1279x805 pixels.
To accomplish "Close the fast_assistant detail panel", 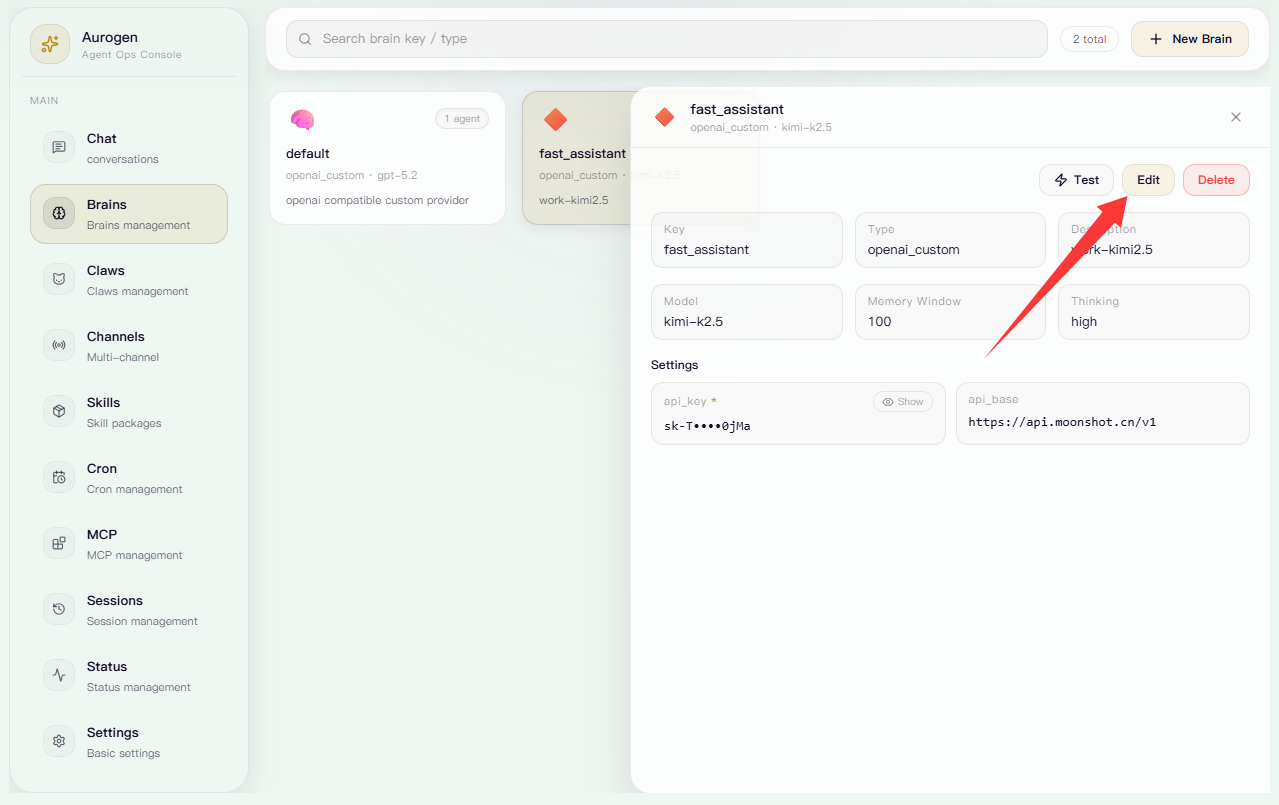I will [x=1236, y=117].
